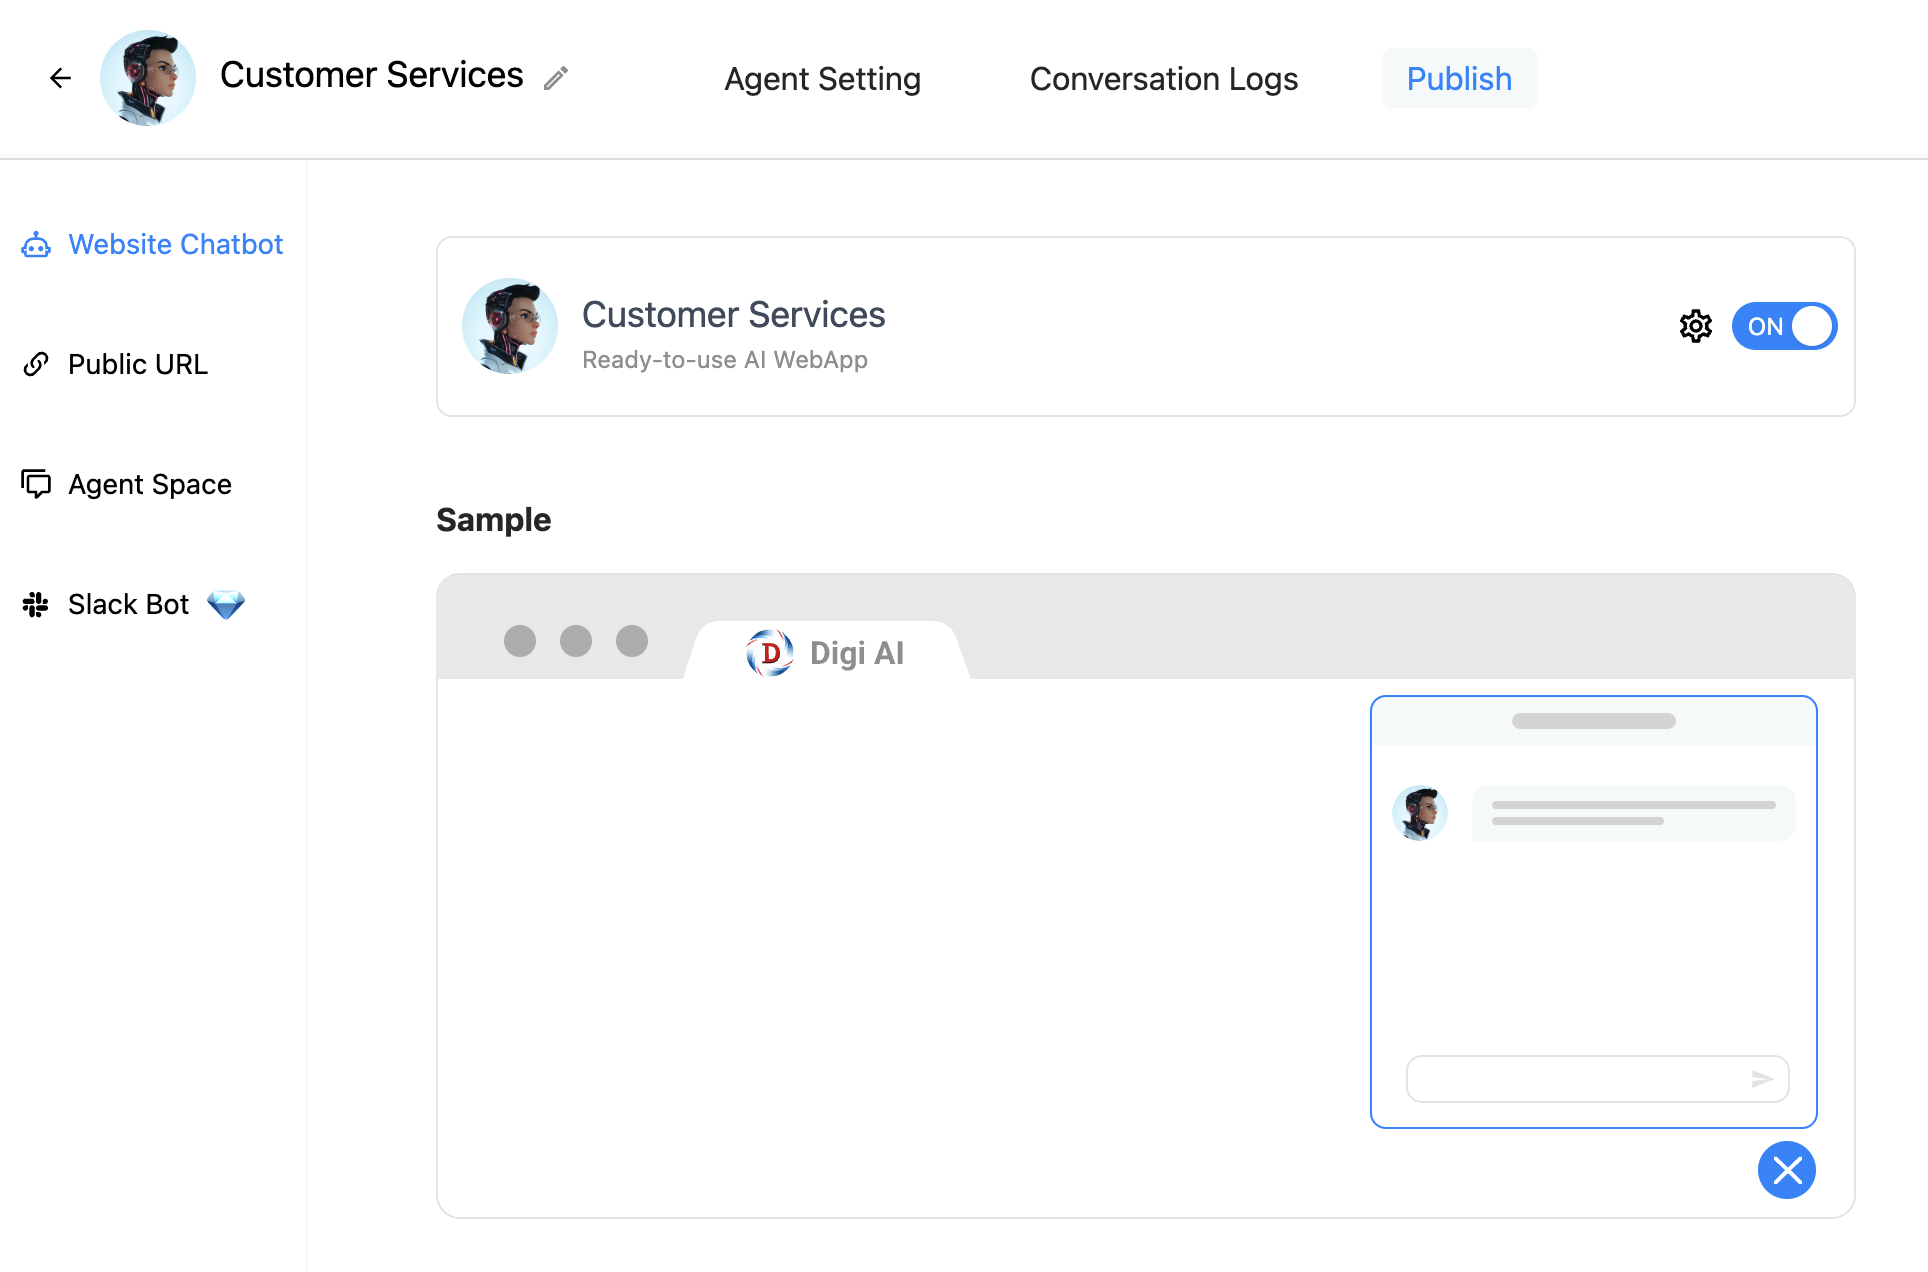Click the sample chat widget header bar
1928x1272 pixels.
1594,721
